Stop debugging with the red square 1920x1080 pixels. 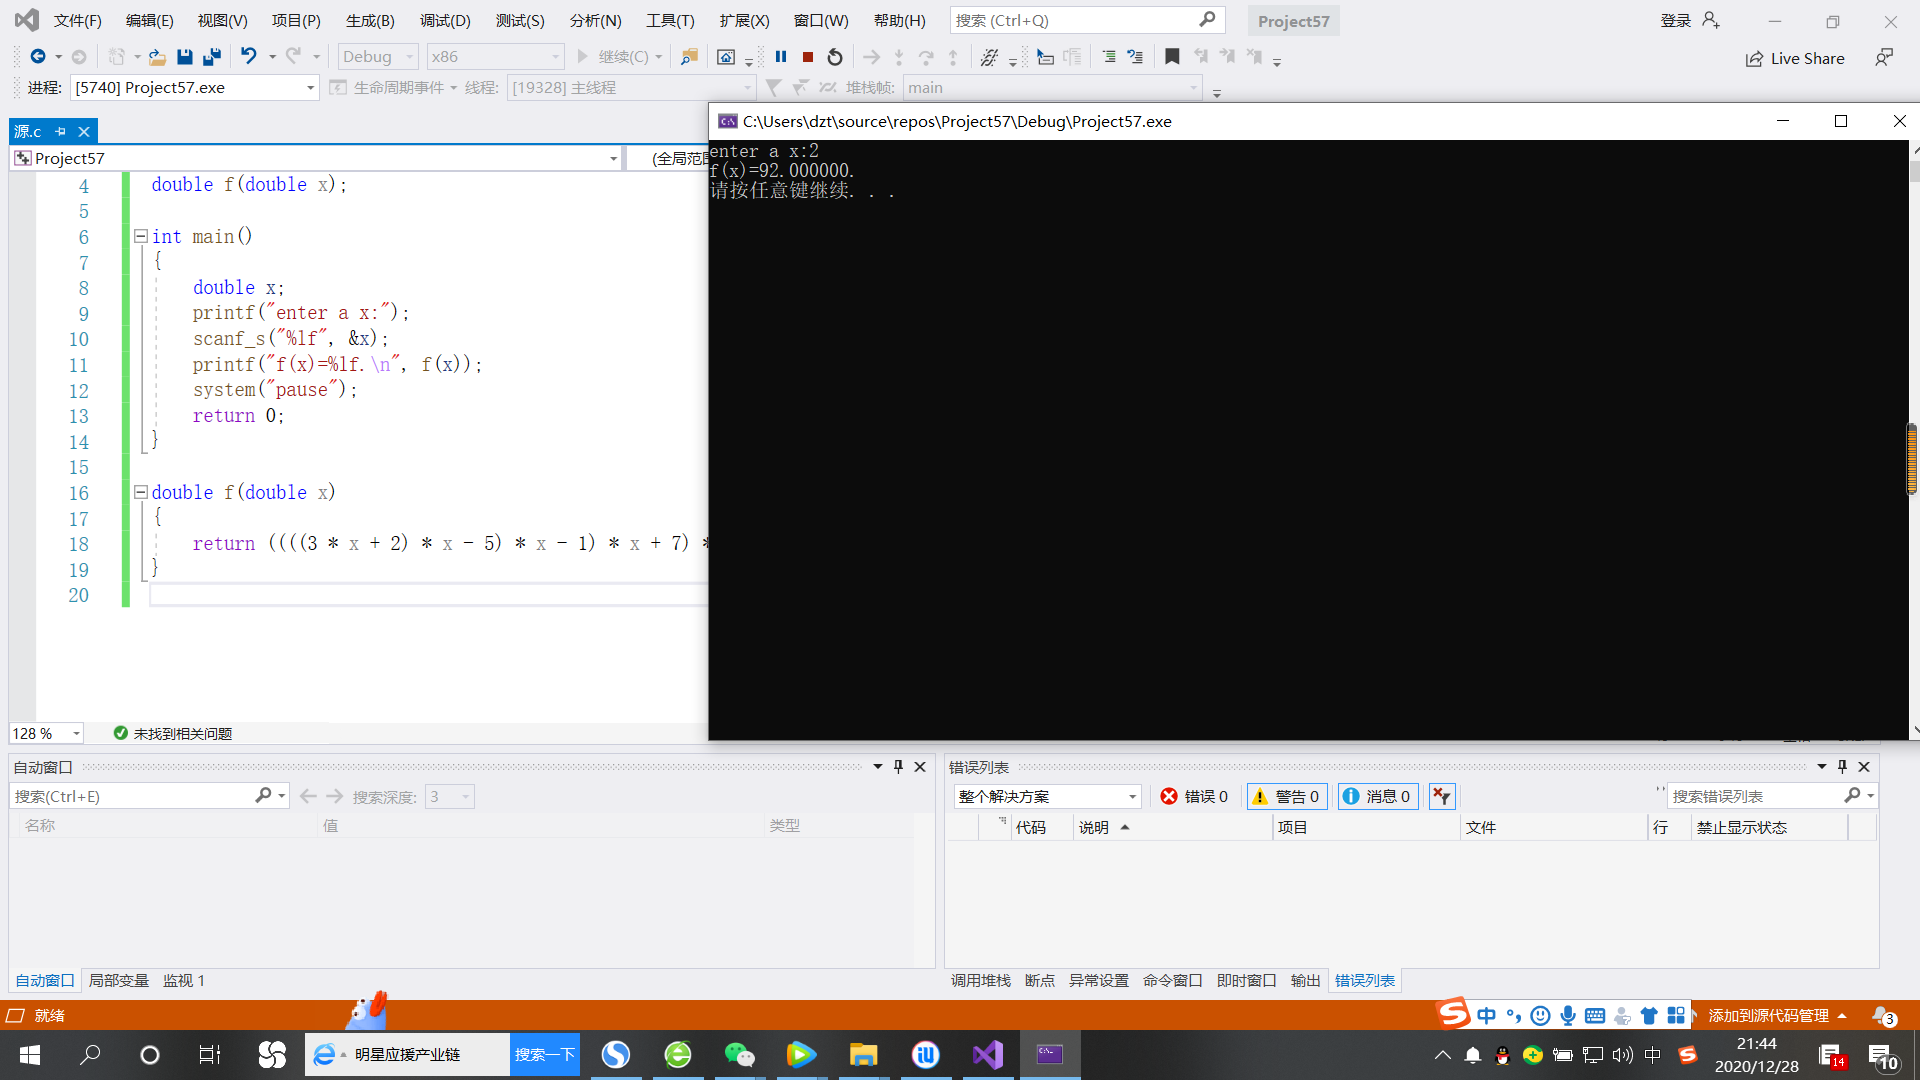[x=808, y=57]
